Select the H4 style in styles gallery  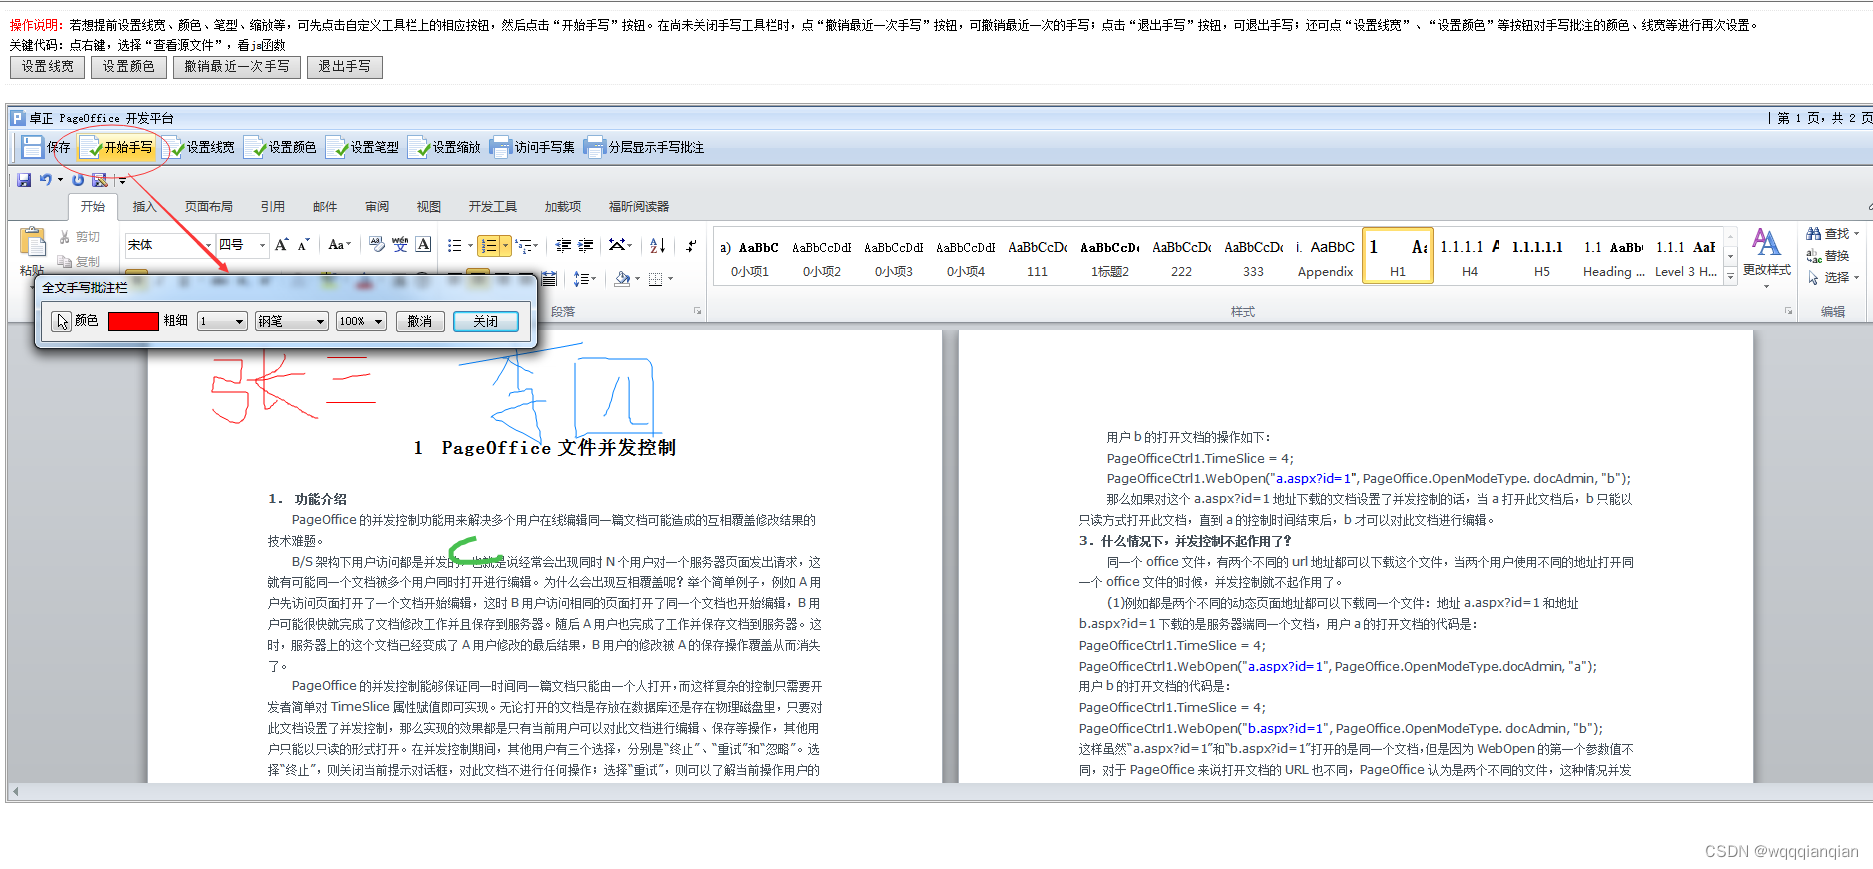tap(1470, 256)
